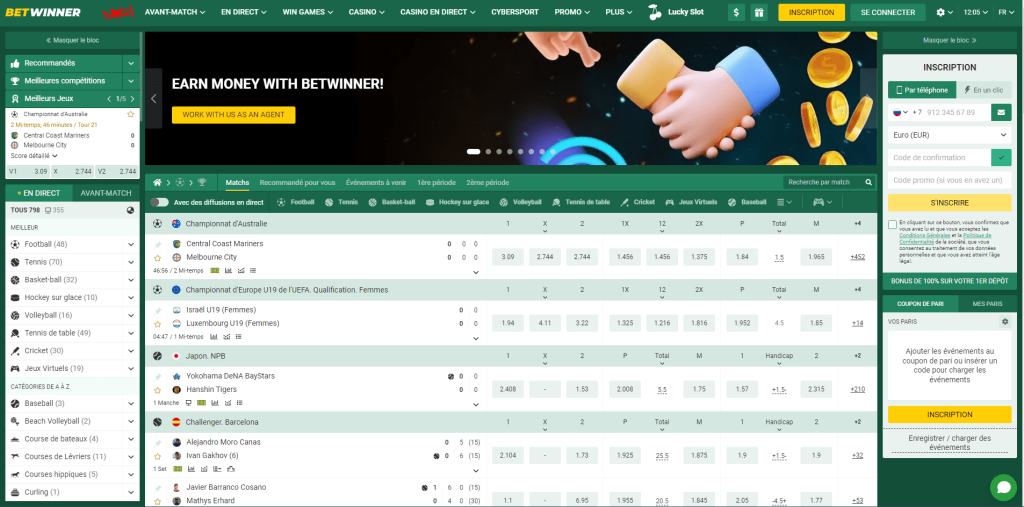
Task: Filter by Cricket in sports toolbar
Action: coord(638,203)
